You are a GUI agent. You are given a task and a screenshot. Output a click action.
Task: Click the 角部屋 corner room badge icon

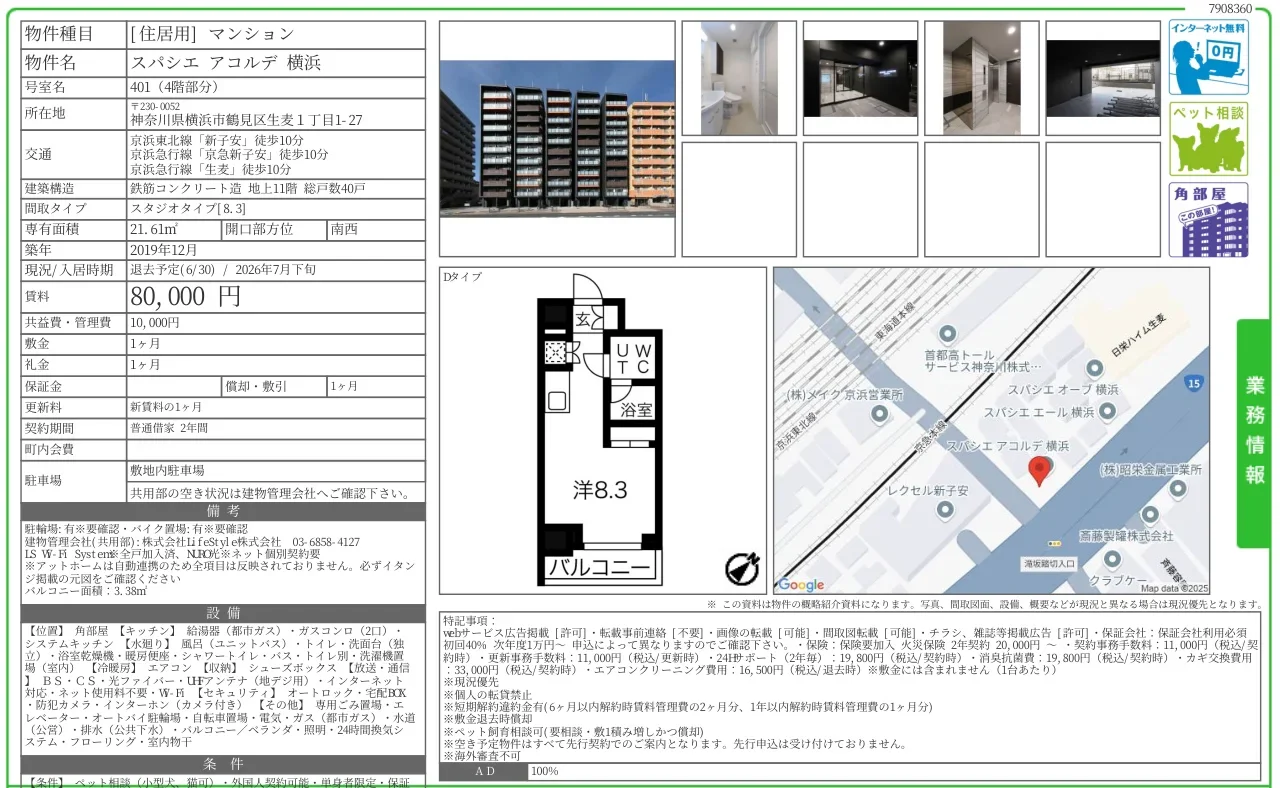(x=1208, y=220)
